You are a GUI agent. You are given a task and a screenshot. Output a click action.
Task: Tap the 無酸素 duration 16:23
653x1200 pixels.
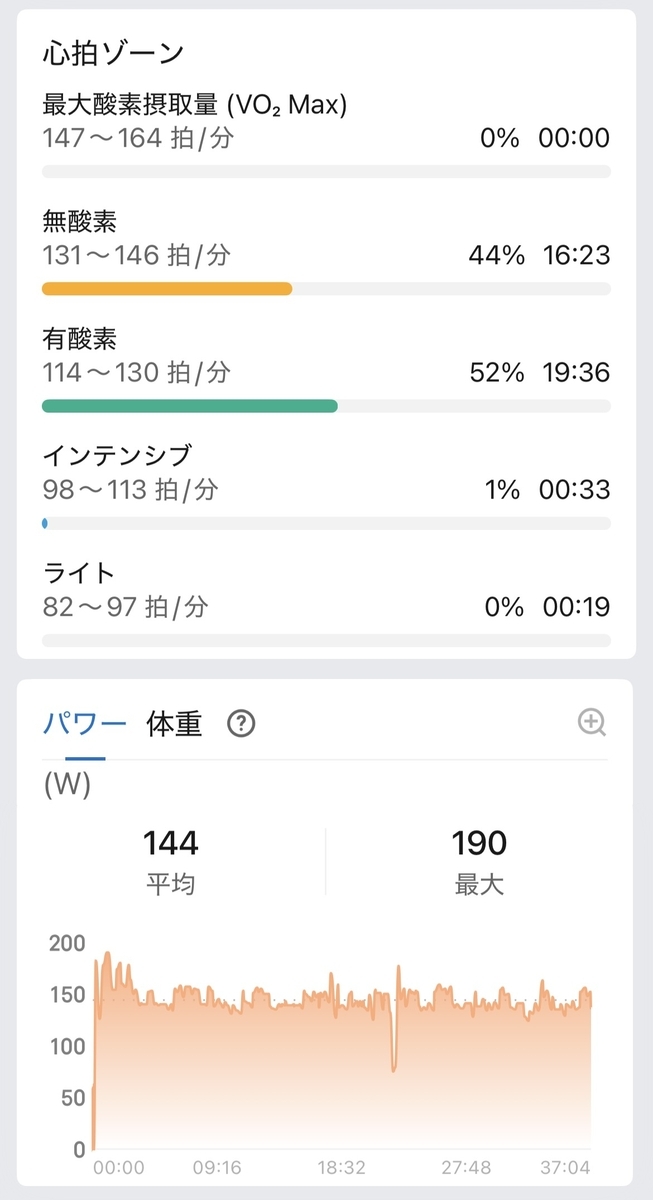[576, 255]
